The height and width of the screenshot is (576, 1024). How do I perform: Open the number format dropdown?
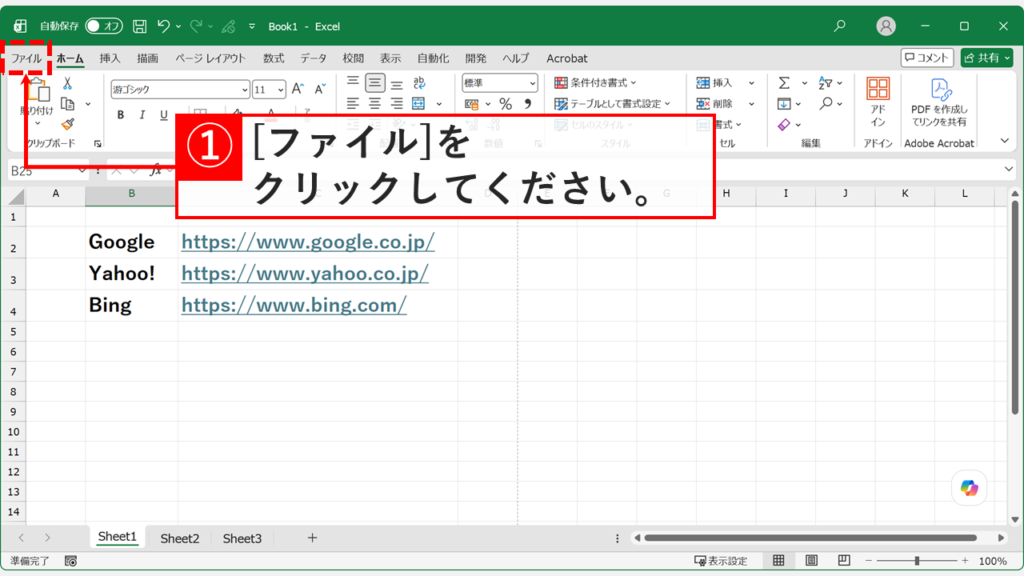coord(532,83)
